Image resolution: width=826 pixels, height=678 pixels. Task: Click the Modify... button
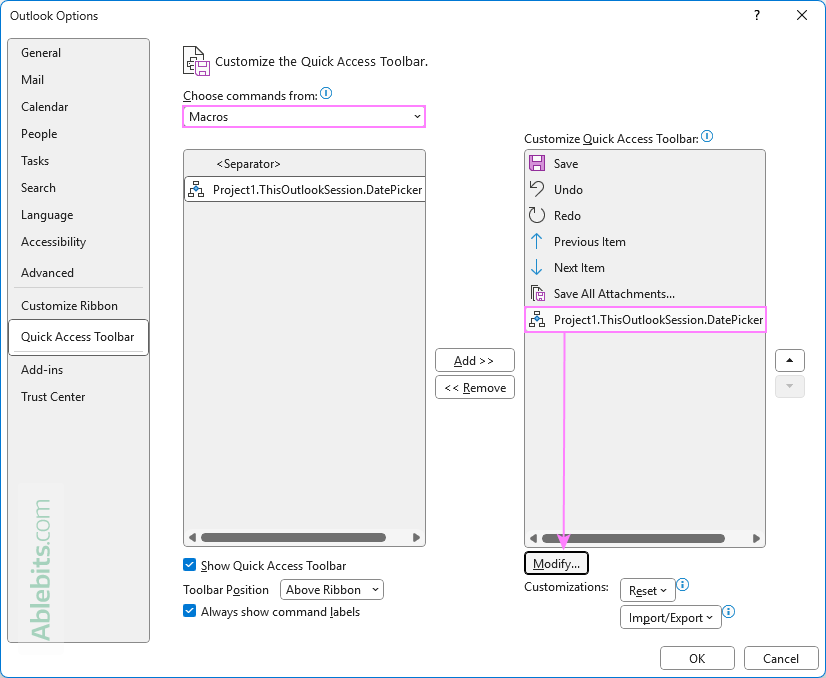coord(556,563)
